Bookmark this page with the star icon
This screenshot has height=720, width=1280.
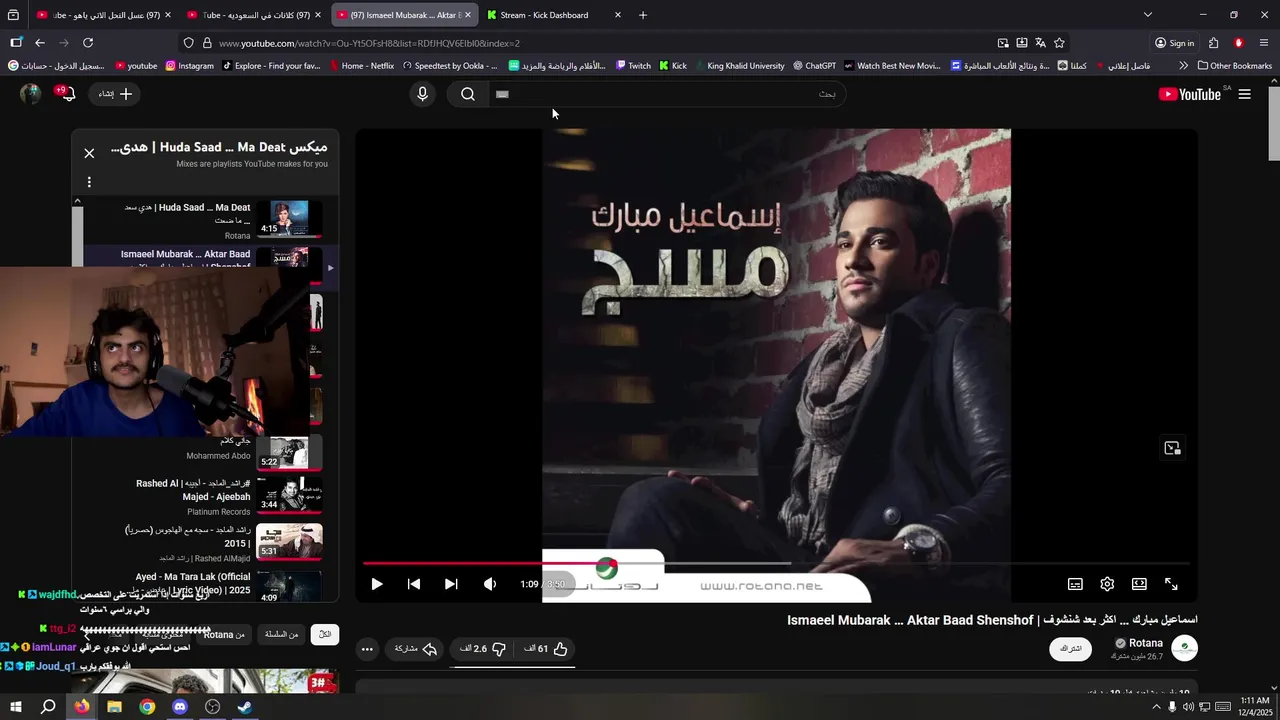pos(1059,43)
